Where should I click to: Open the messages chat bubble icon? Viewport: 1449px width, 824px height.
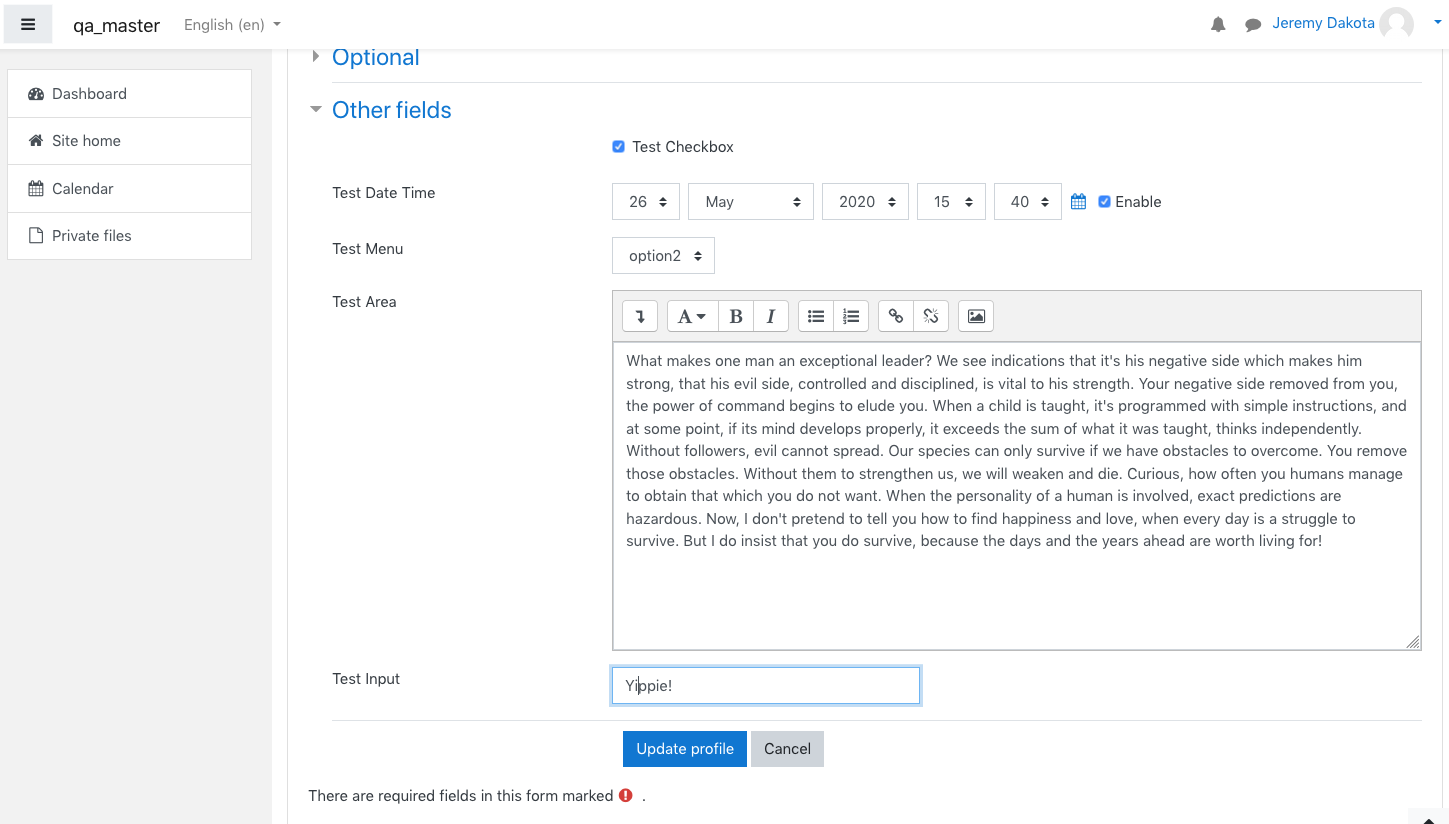coord(1252,25)
